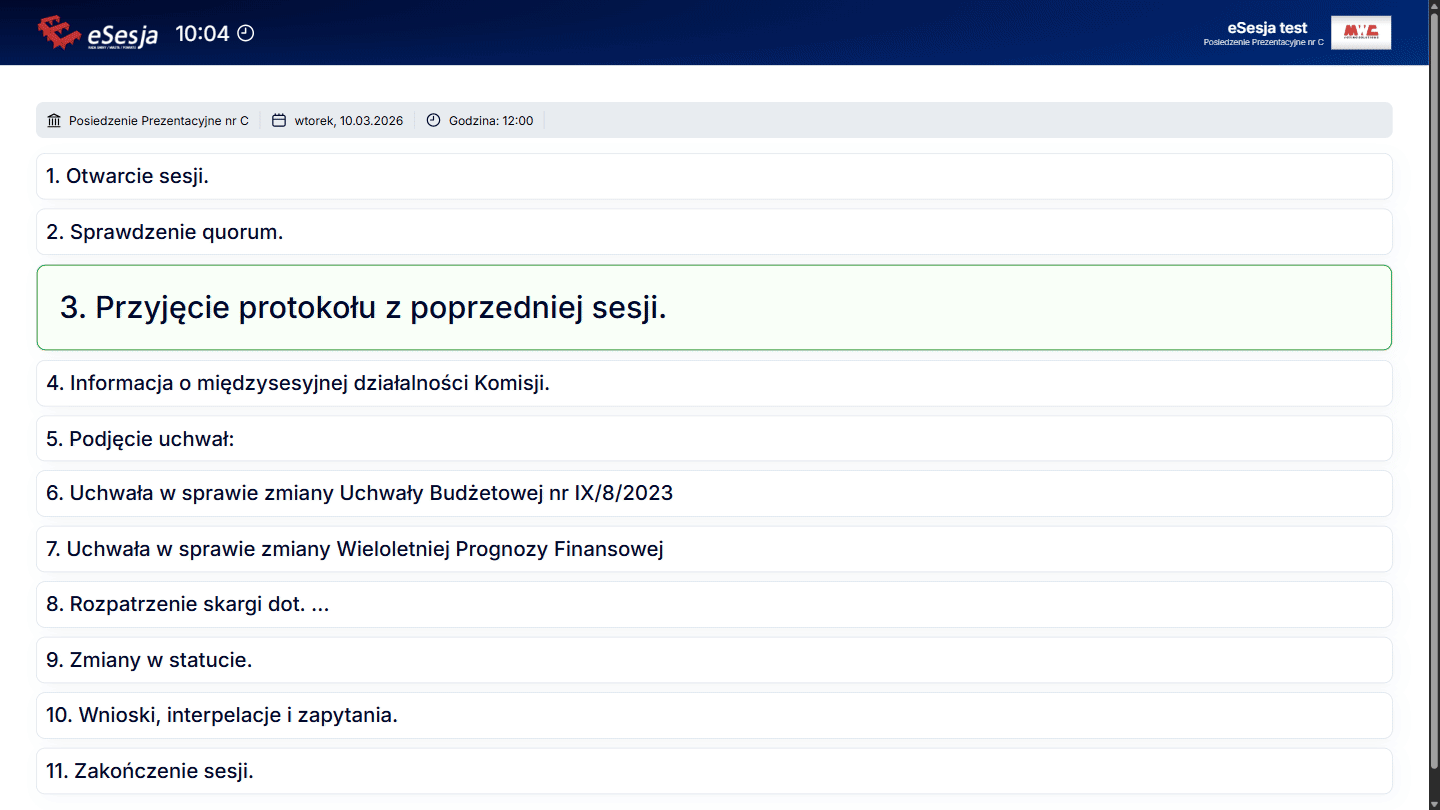Click the eSesja test account name
This screenshot has width=1440, height=810.
tap(1267, 28)
